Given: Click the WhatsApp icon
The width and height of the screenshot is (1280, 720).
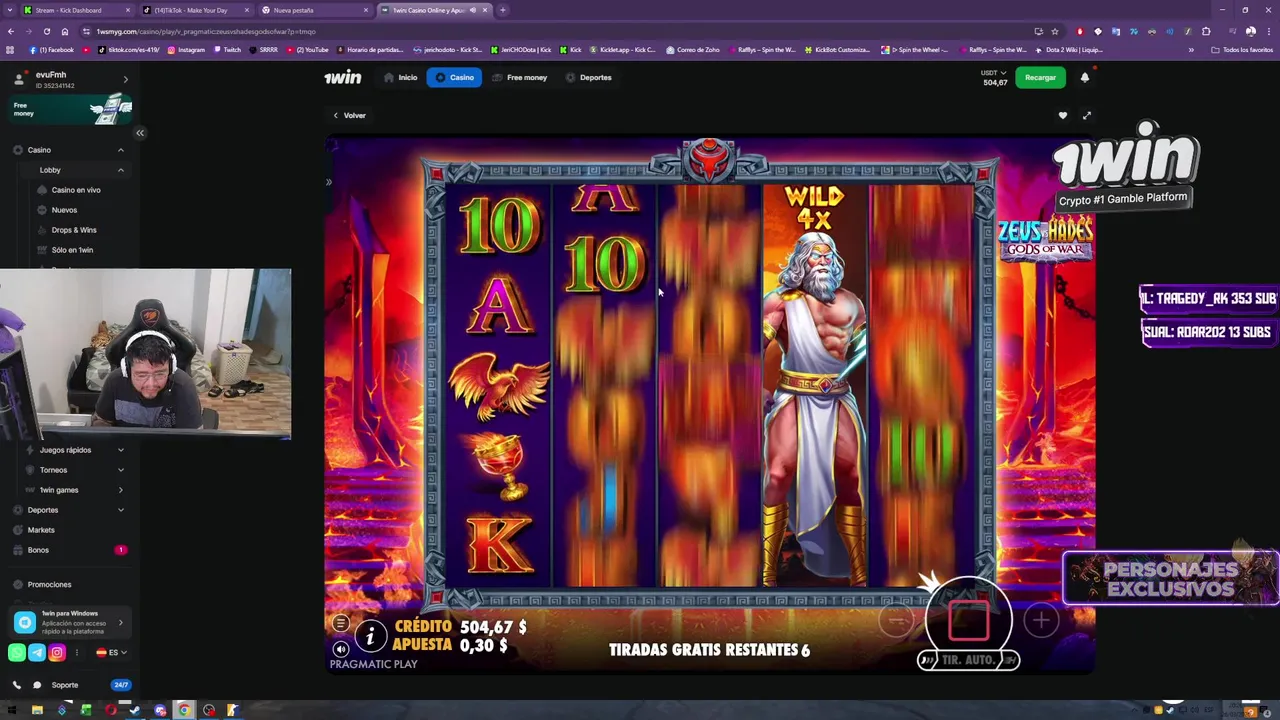Looking at the screenshot, I should tap(17, 652).
